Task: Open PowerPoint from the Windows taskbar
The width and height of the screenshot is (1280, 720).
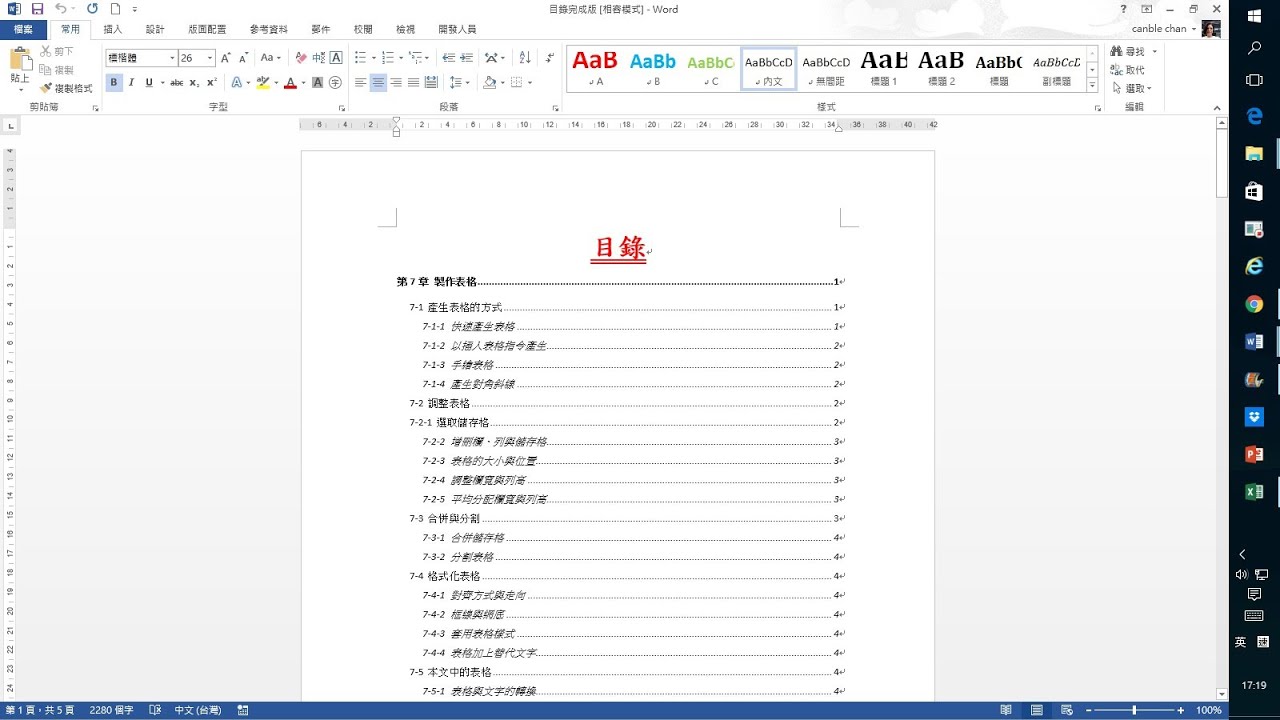Action: click(x=1254, y=454)
